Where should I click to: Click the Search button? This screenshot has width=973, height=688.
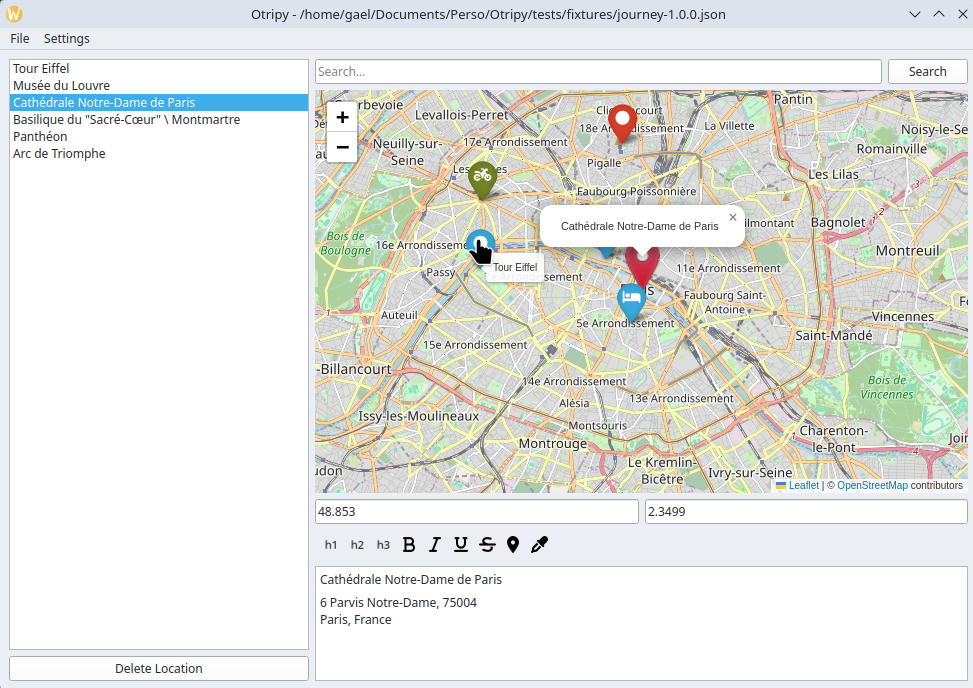(x=928, y=71)
